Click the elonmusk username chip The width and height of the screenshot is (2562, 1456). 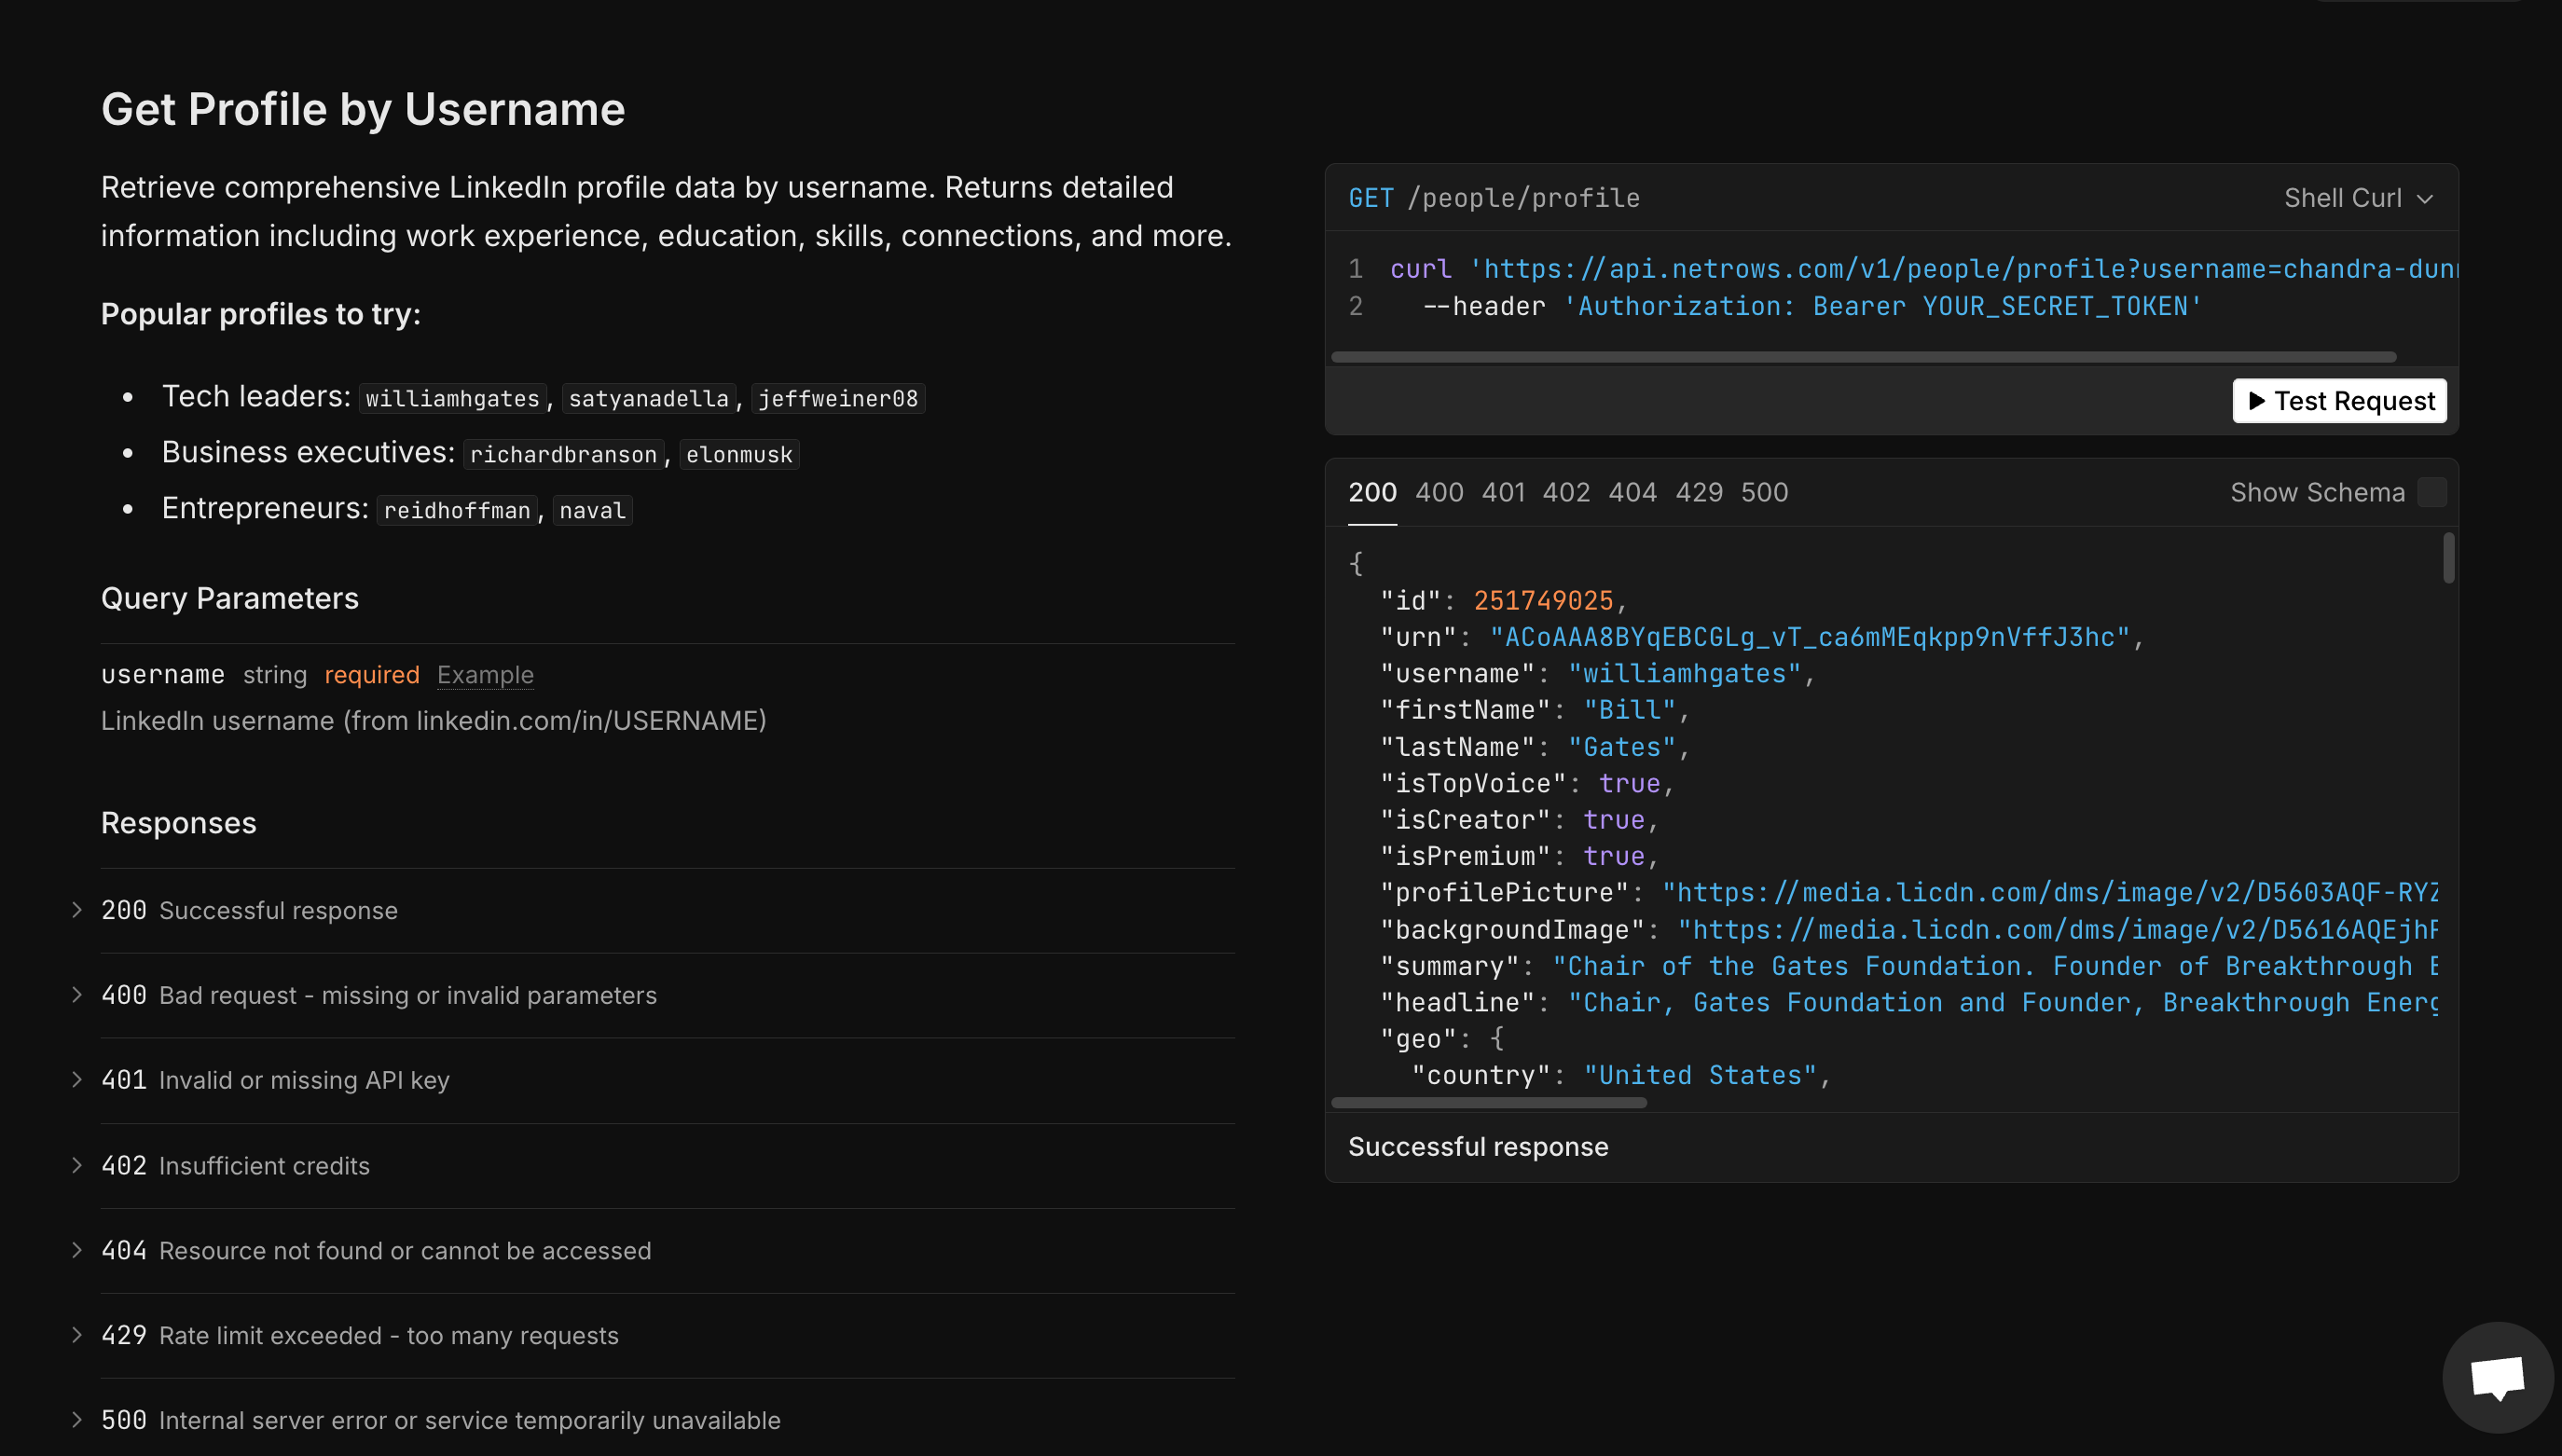point(739,454)
